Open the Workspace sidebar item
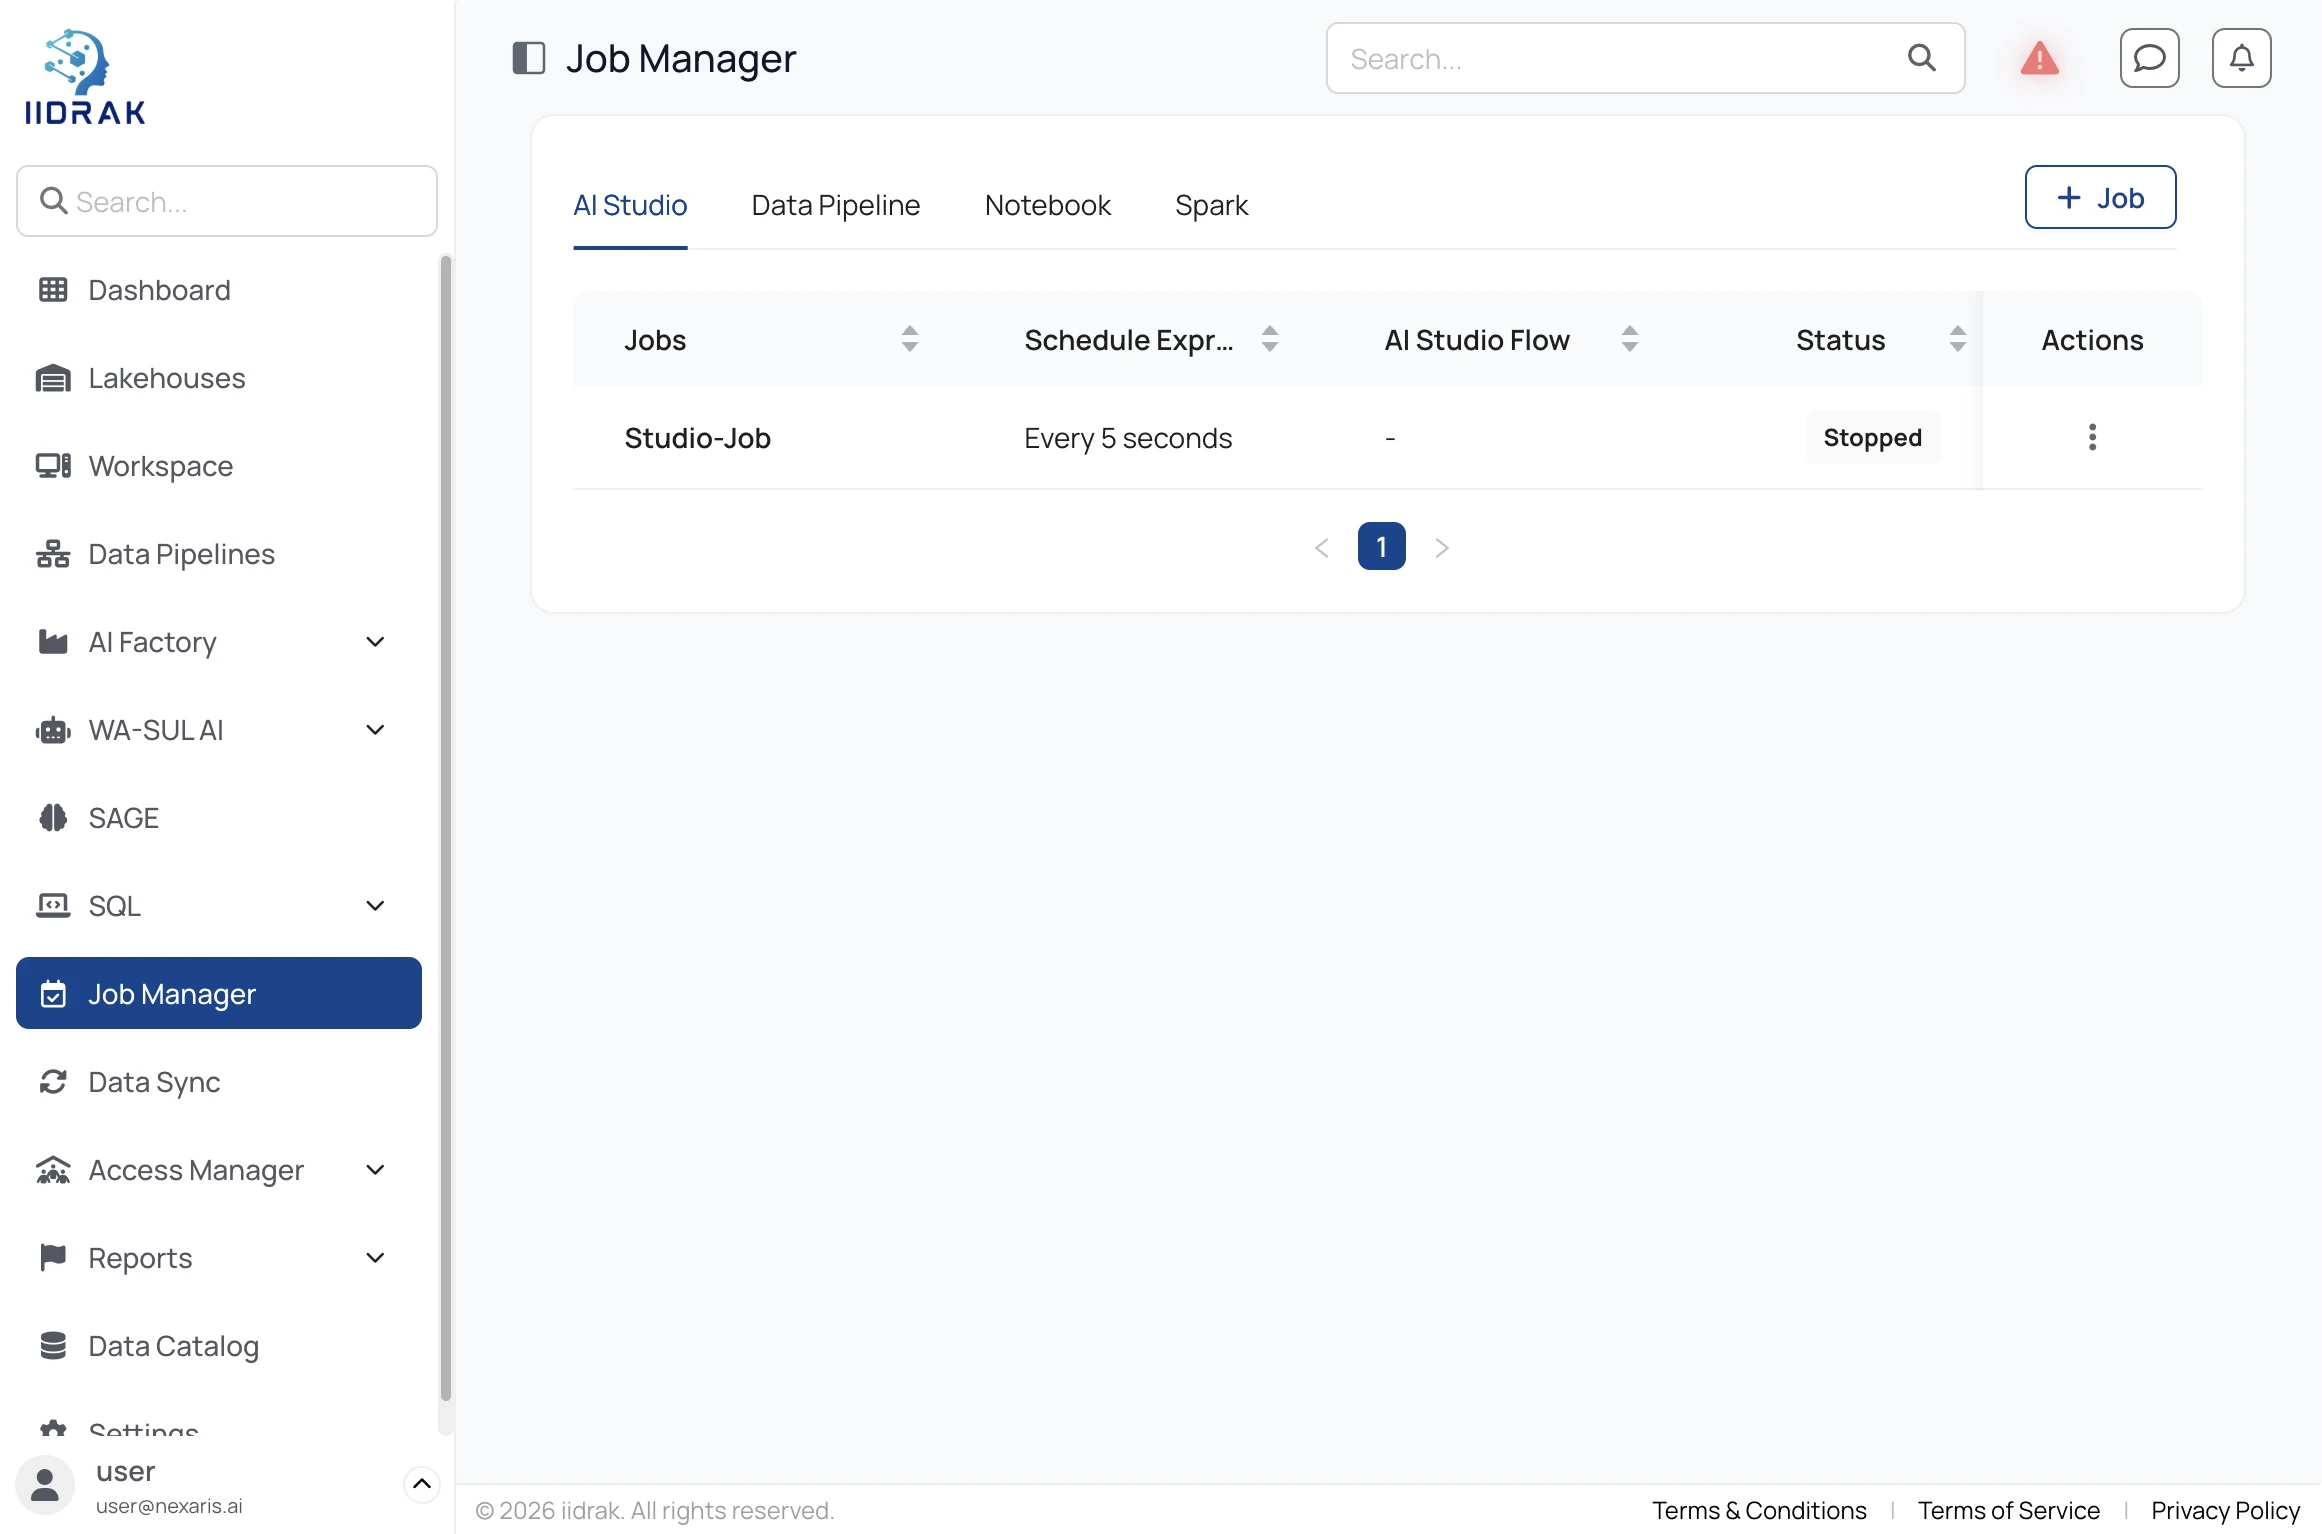The width and height of the screenshot is (2322, 1534). point(219,466)
